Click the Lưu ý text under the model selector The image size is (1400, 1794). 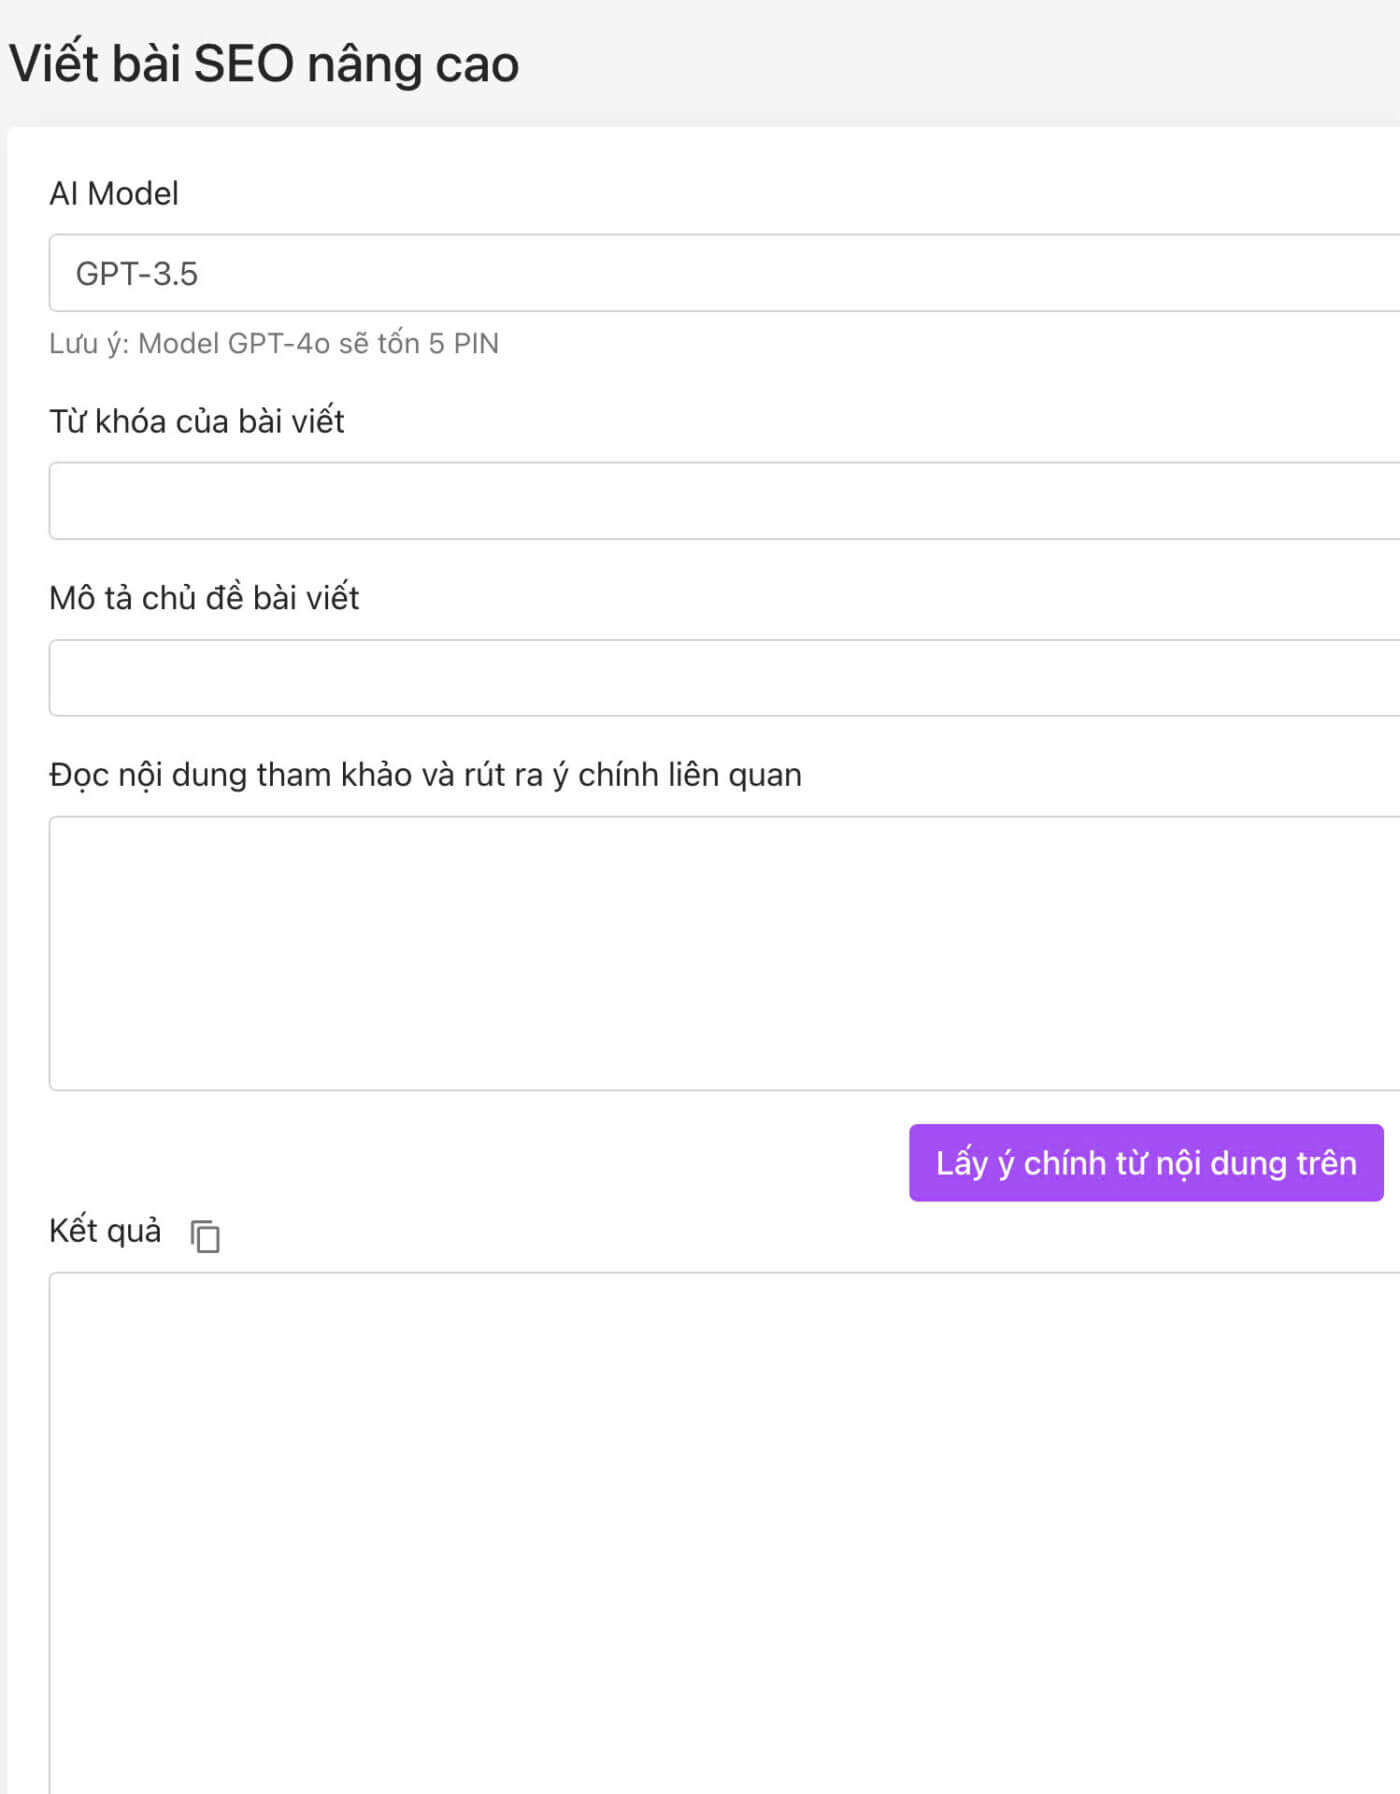tap(88, 344)
